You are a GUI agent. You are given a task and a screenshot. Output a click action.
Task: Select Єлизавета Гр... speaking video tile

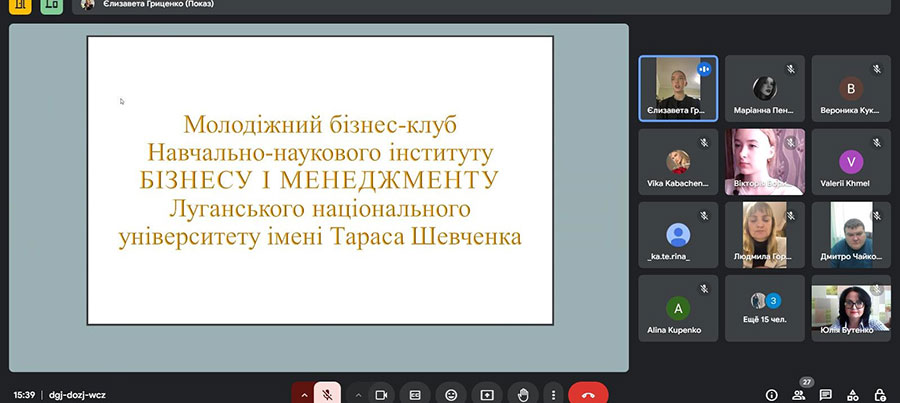tap(678, 88)
